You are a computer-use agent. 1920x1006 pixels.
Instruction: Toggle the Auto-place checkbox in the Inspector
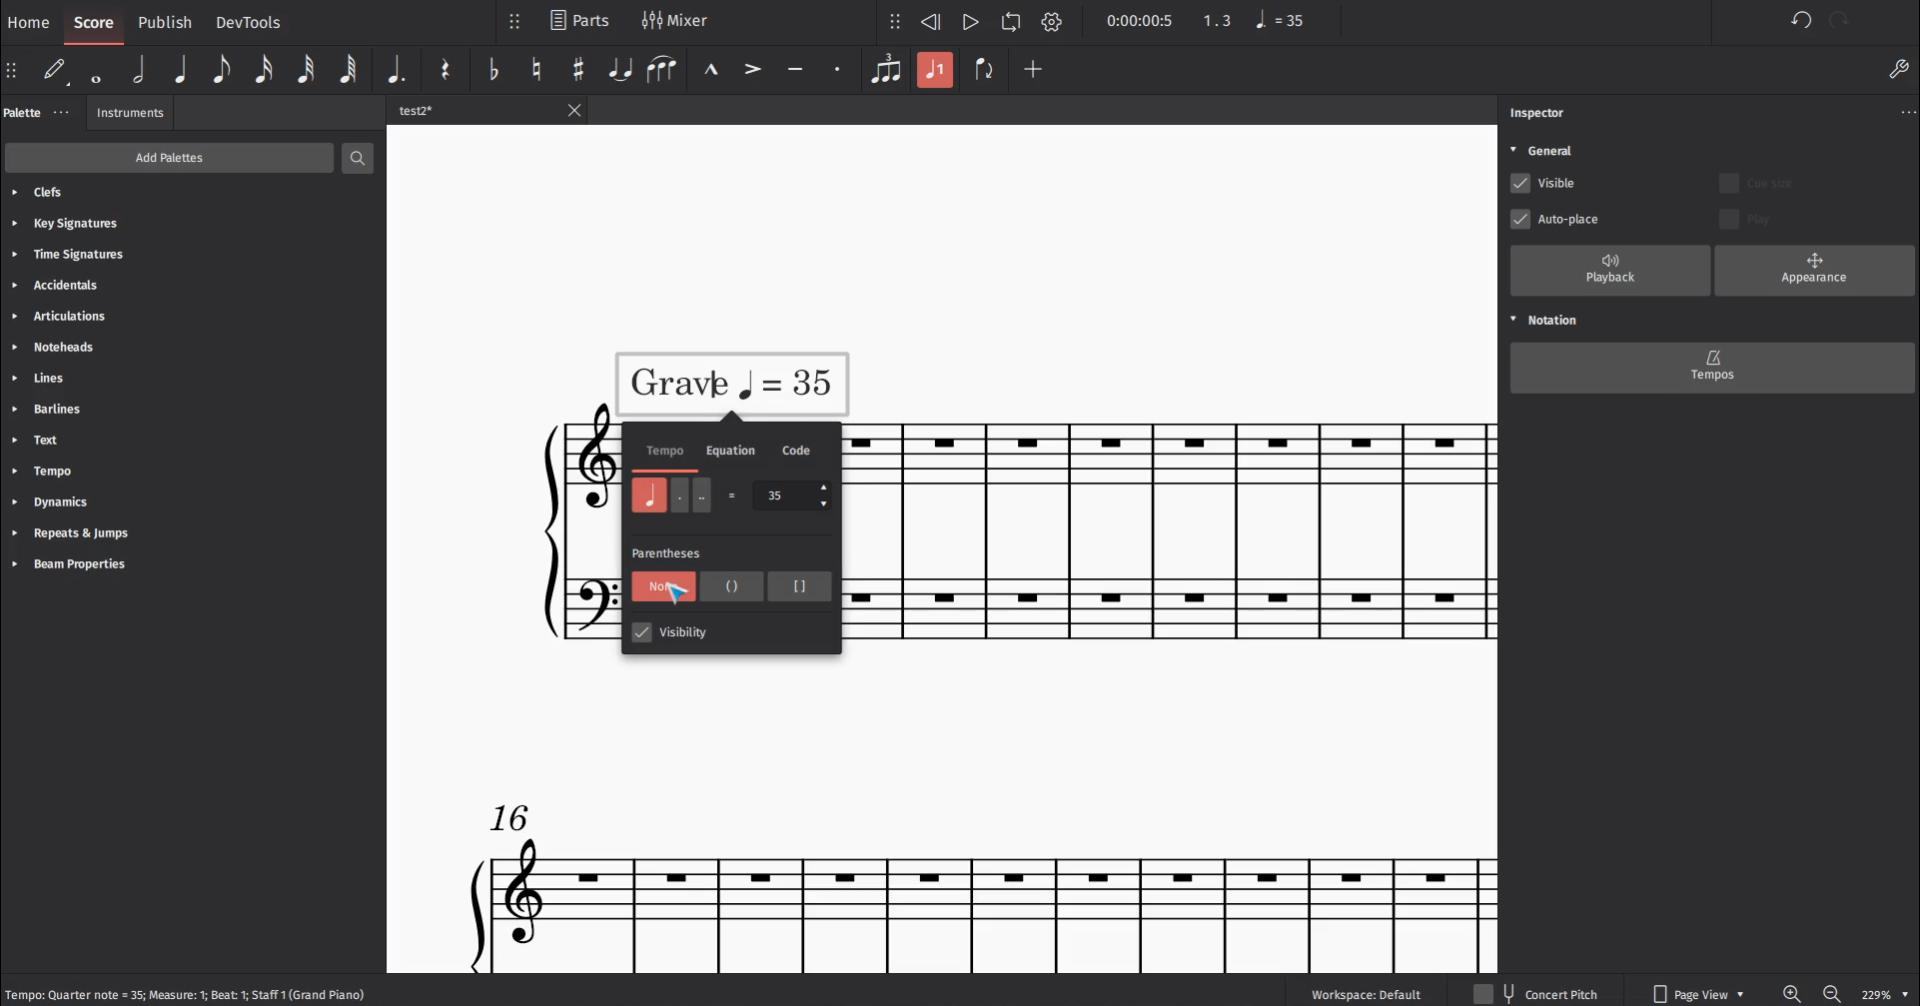coord(1520,219)
